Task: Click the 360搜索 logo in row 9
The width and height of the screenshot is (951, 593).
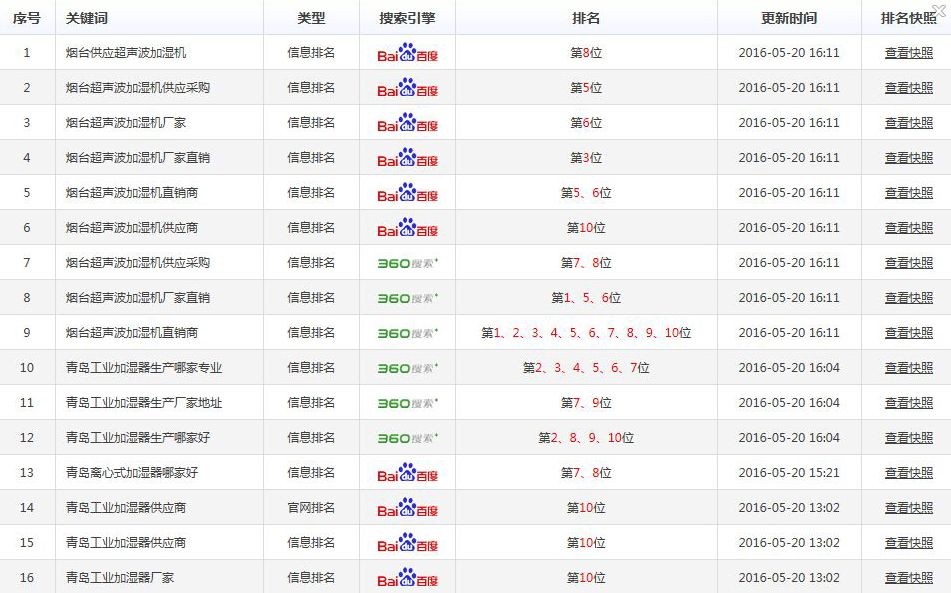Action: 407,333
